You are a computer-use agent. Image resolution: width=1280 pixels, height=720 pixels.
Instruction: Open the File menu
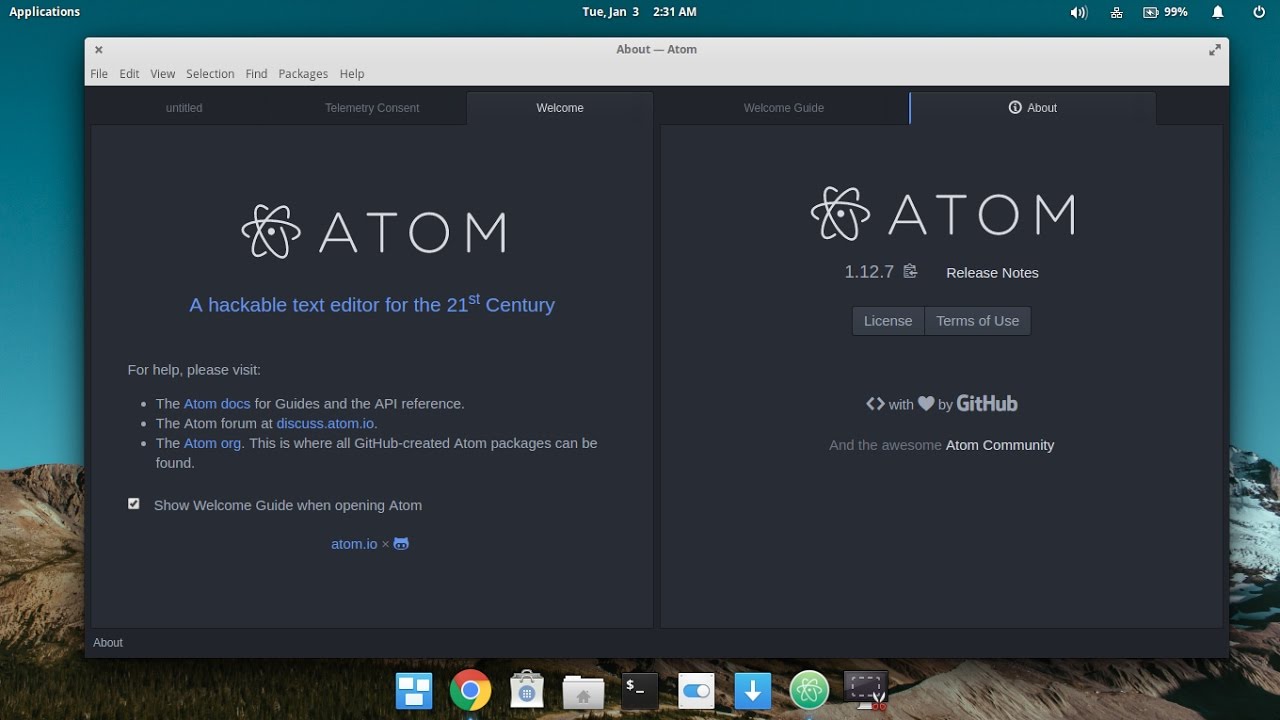point(99,74)
